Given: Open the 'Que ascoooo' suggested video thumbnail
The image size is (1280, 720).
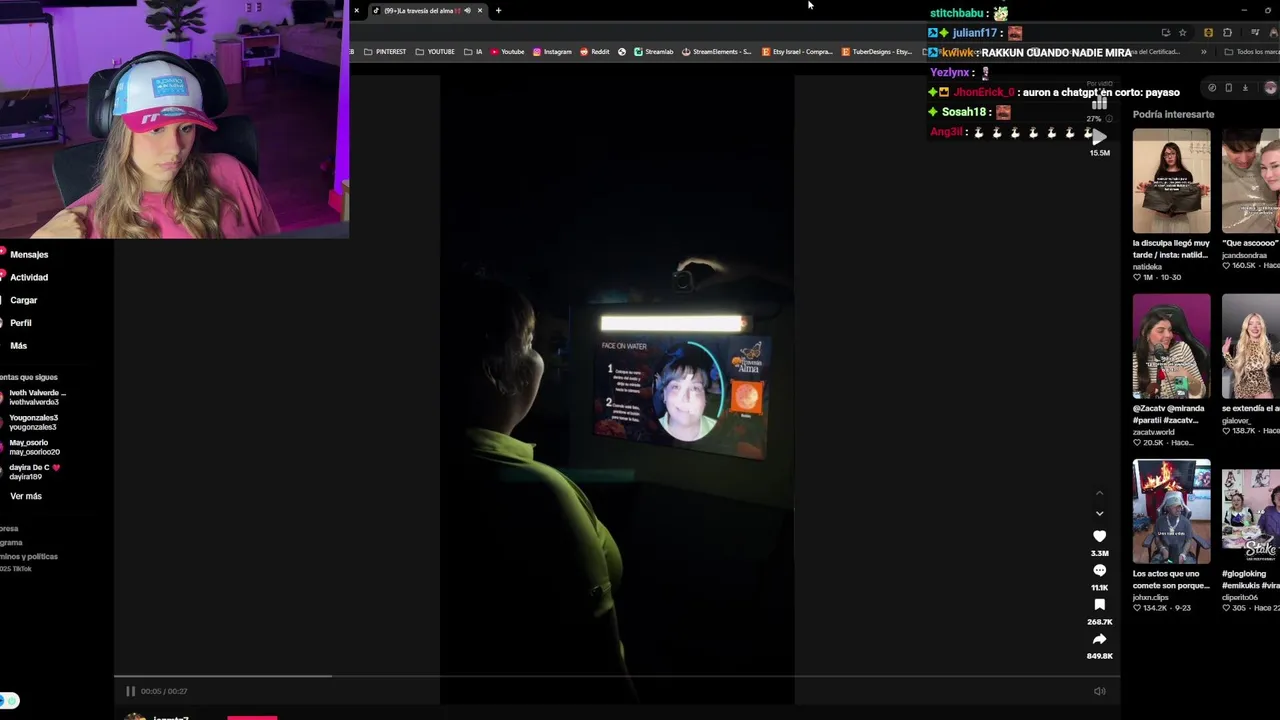Looking at the screenshot, I should click(x=1251, y=181).
